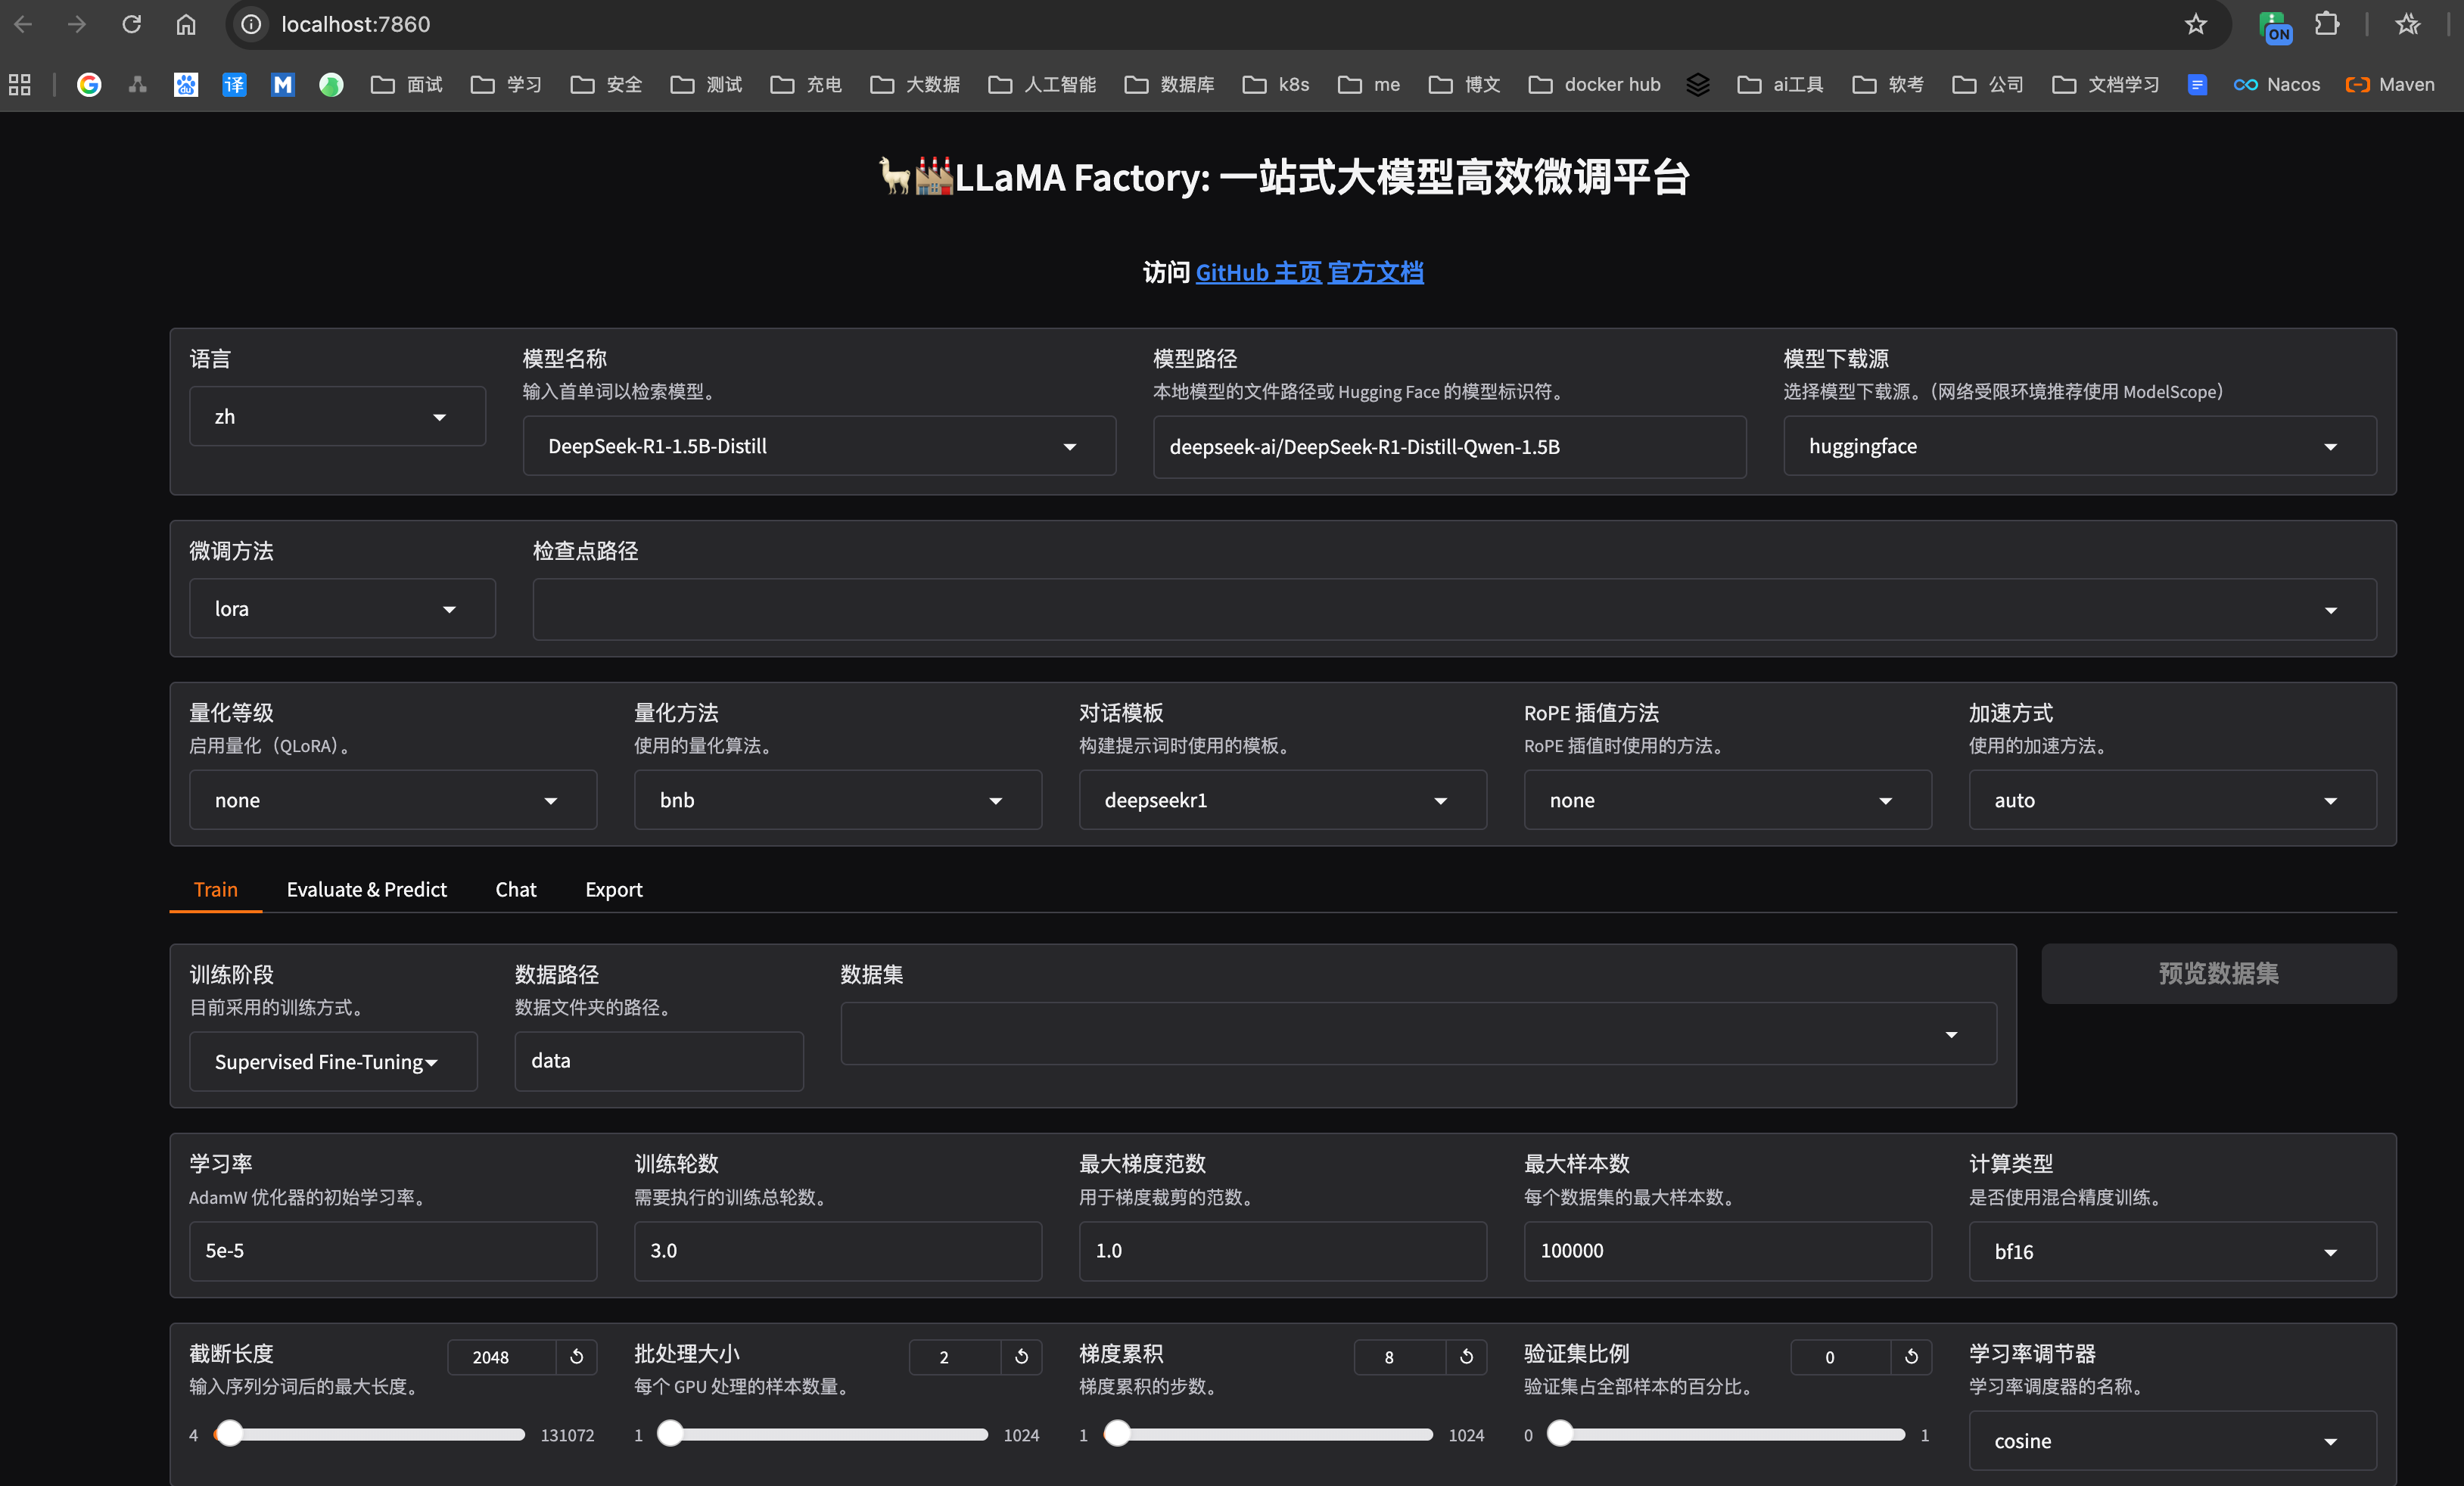Expand the 数据集 dropdown
The height and width of the screenshot is (1486, 2464).
pos(1419,1034)
